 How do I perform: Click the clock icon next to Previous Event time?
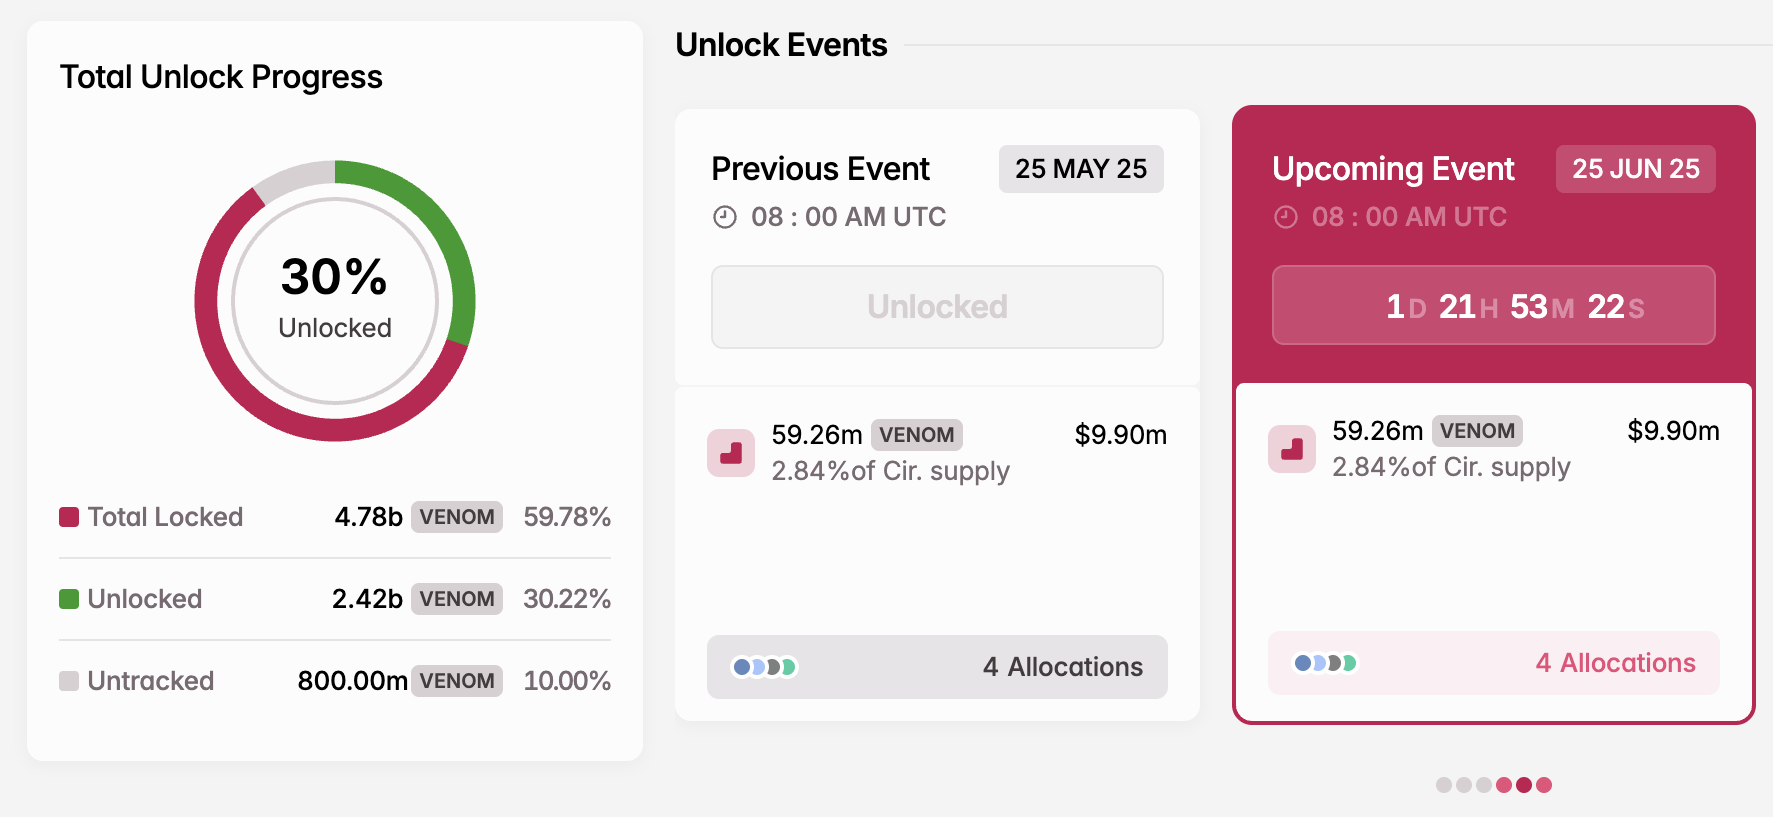tap(723, 216)
